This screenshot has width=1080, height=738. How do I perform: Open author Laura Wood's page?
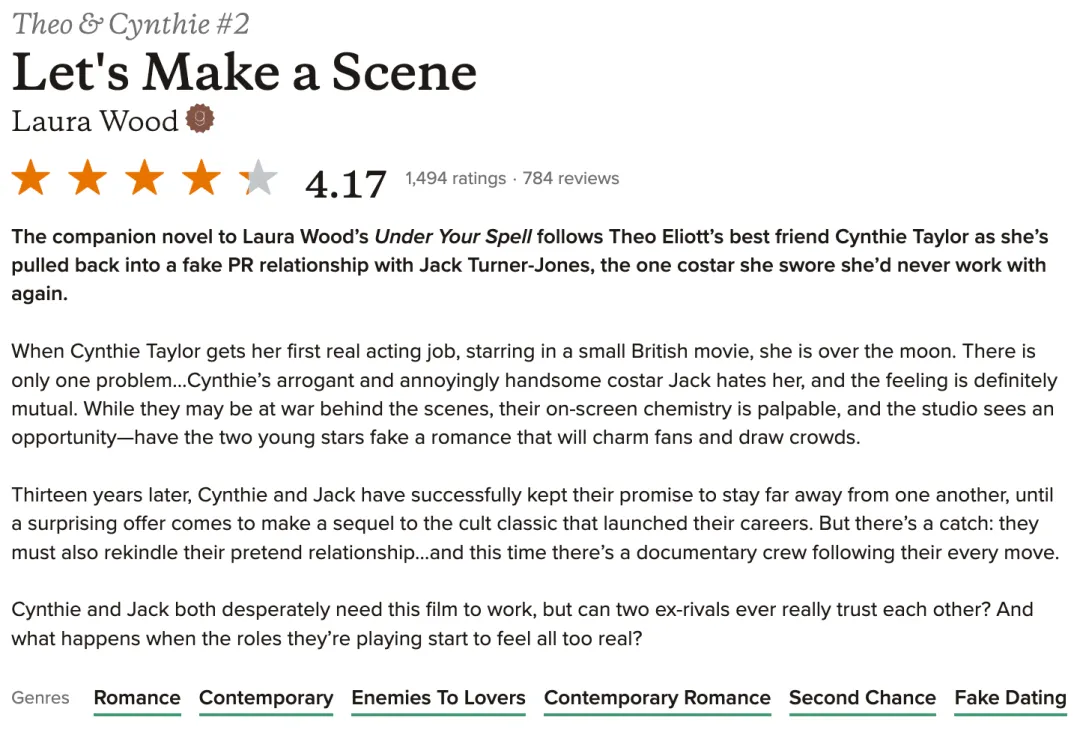coord(95,121)
